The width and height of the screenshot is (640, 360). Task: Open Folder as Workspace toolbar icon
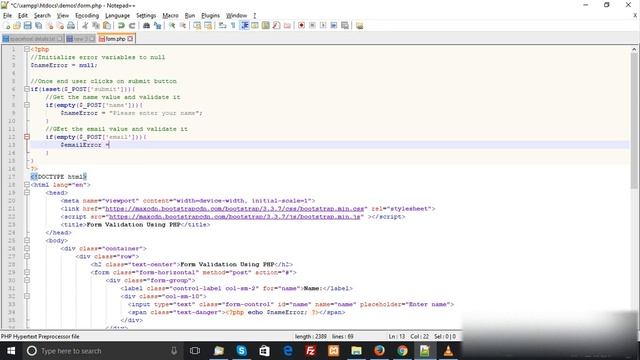pos(287,25)
